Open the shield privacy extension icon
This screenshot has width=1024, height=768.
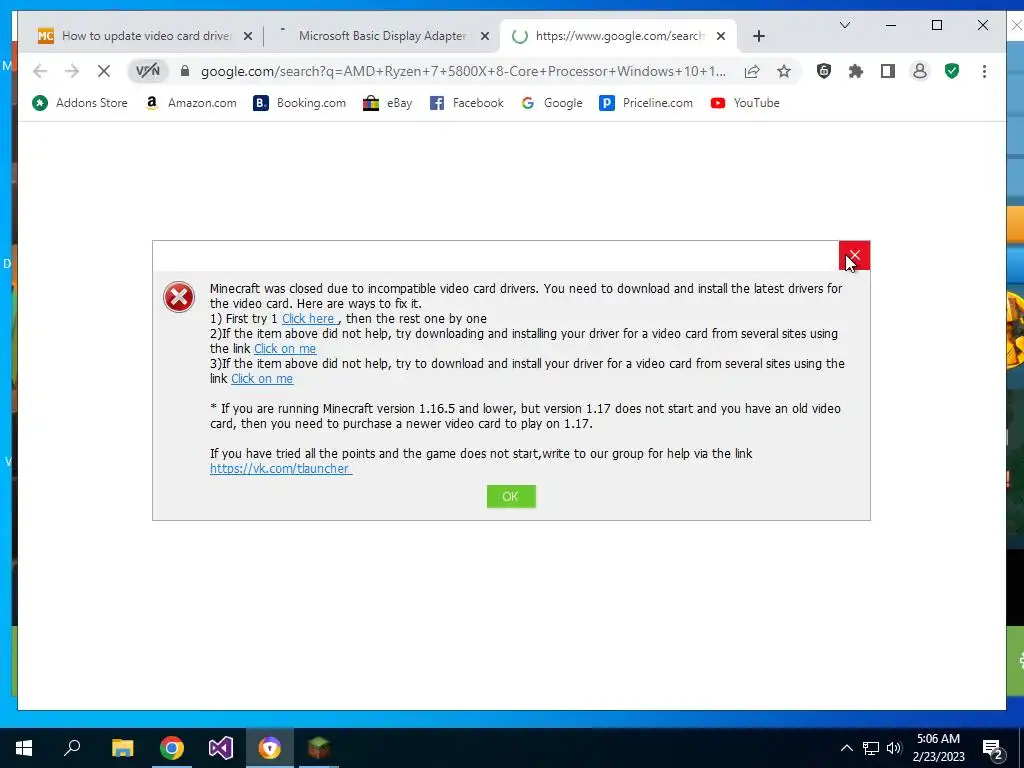[x=824, y=71]
